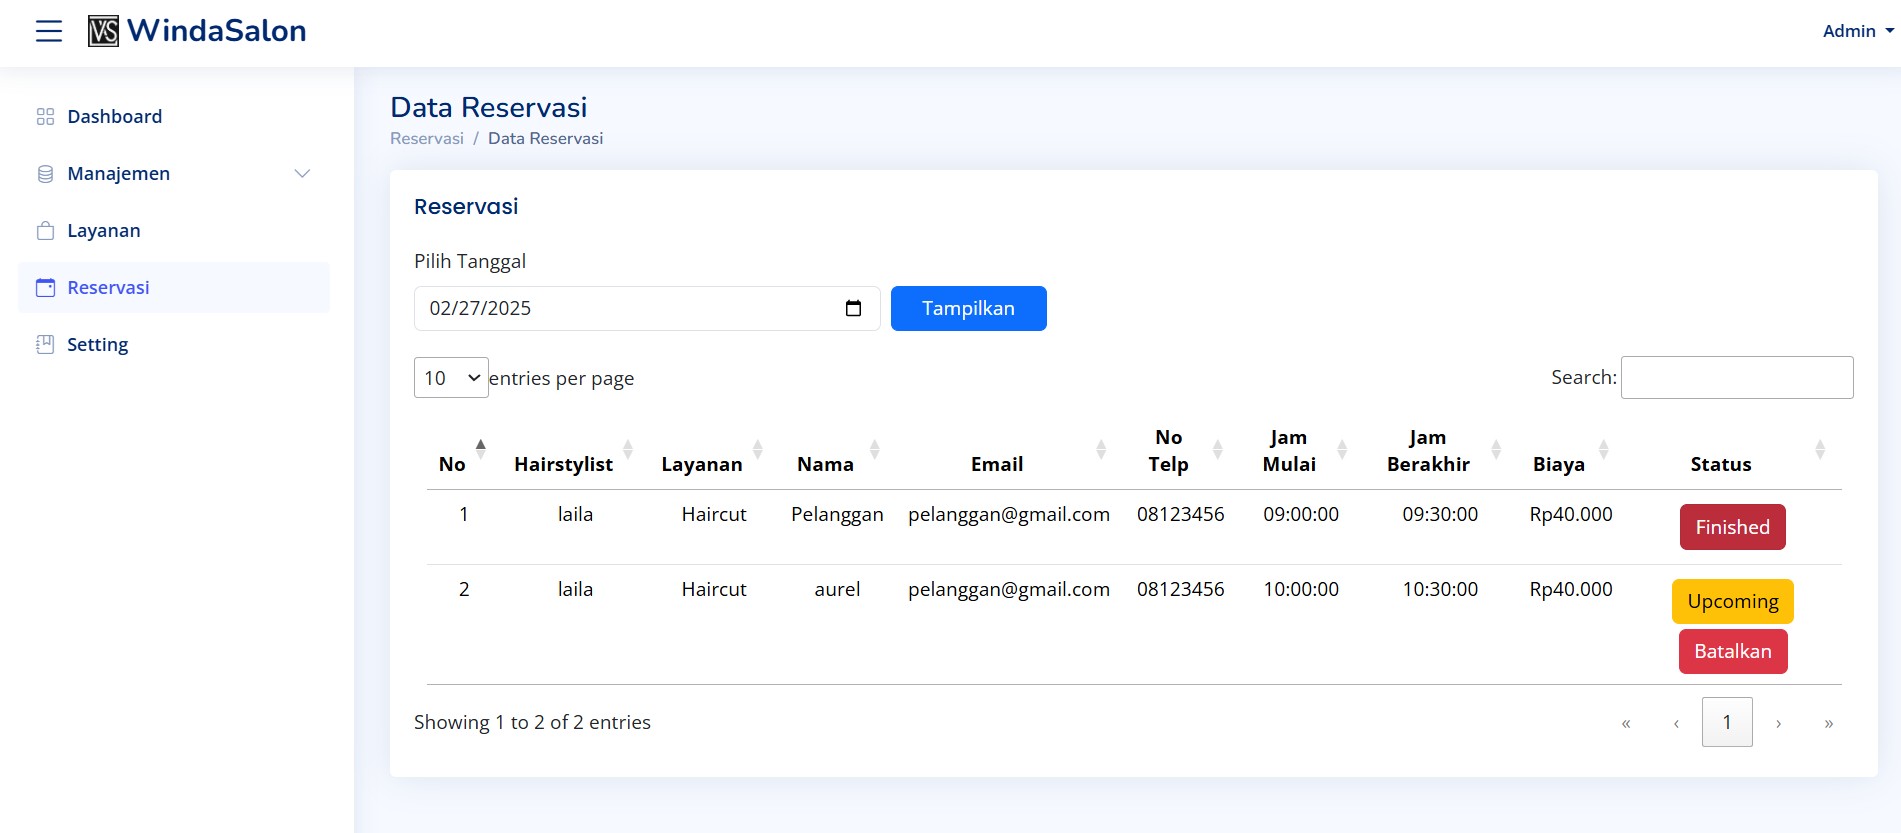Click end time 10:30:00 cell

pos(1440,590)
